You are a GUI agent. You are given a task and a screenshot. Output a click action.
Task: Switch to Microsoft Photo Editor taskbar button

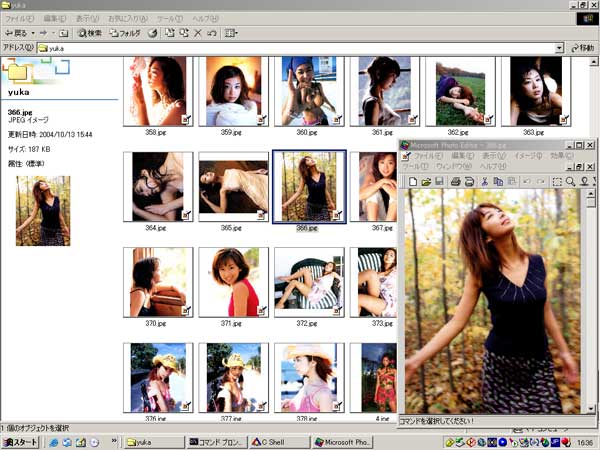(x=342, y=443)
